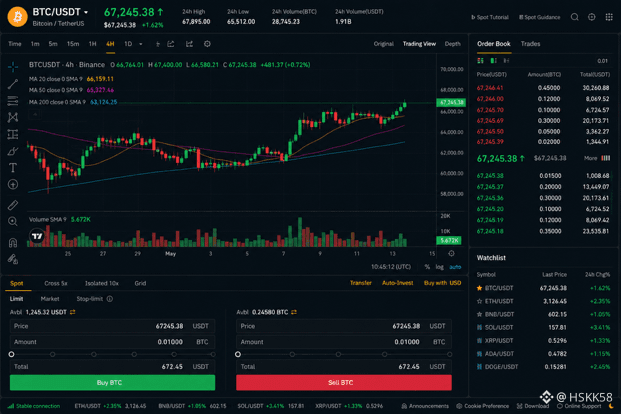Open the apps grid menu icon

[609, 17]
